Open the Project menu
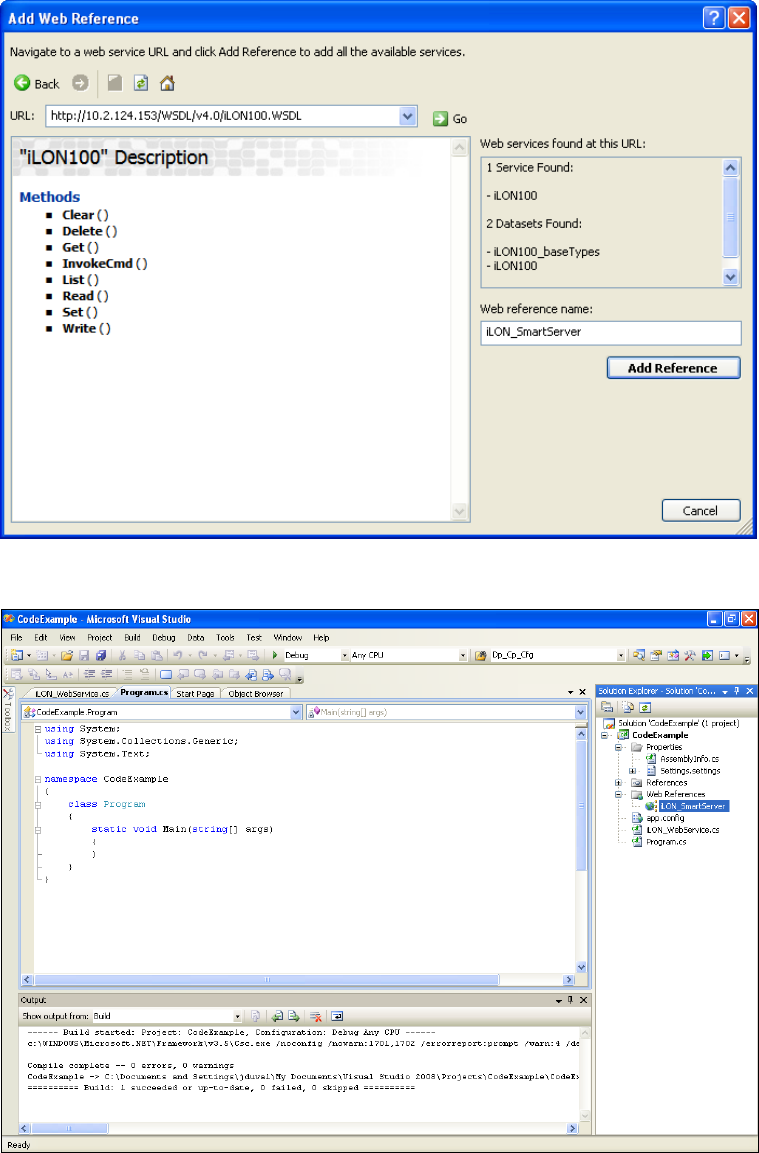 click(99, 637)
